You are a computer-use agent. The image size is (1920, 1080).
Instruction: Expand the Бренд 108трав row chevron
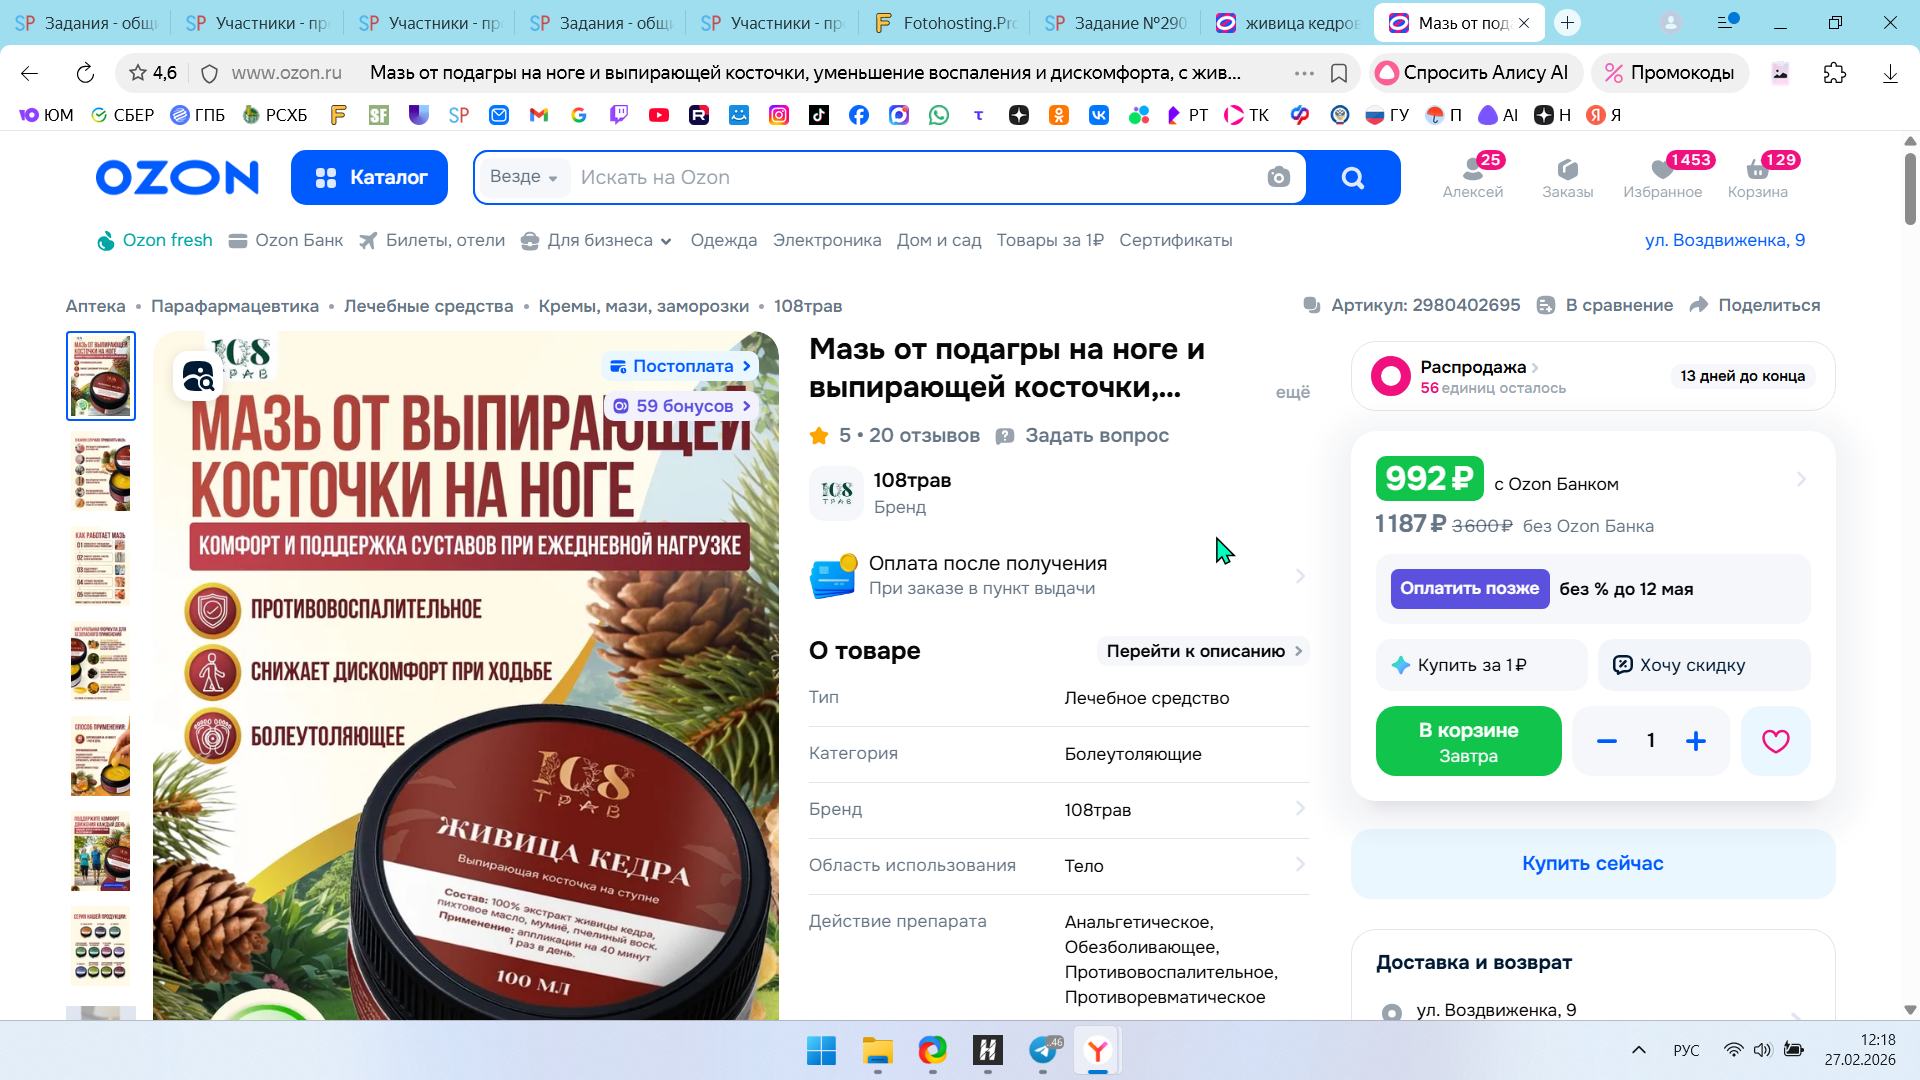pyautogui.click(x=1299, y=809)
